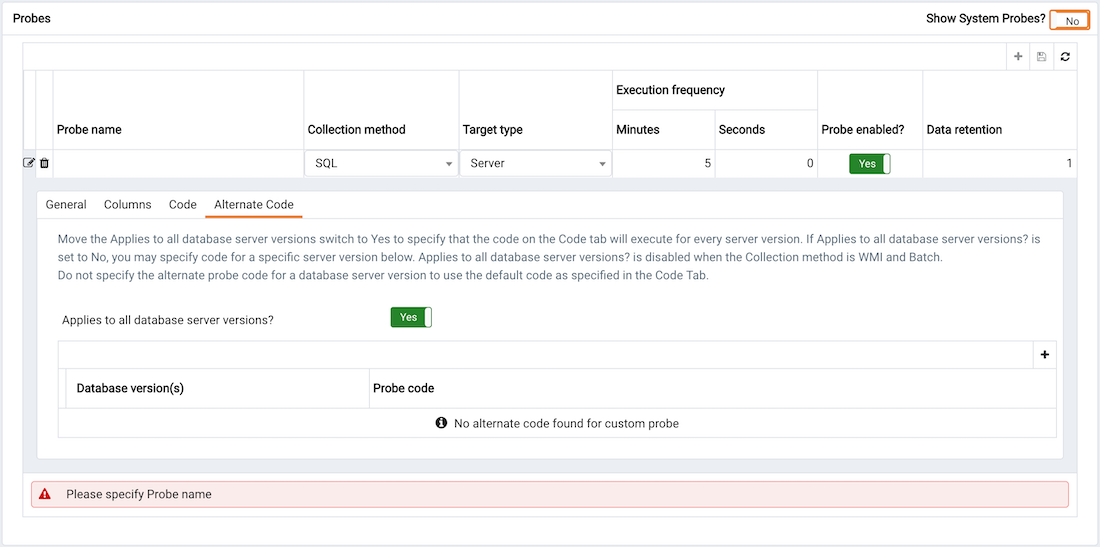Click the add probe plus icon
This screenshot has width=1100, height=547.
click(1018, 57)
